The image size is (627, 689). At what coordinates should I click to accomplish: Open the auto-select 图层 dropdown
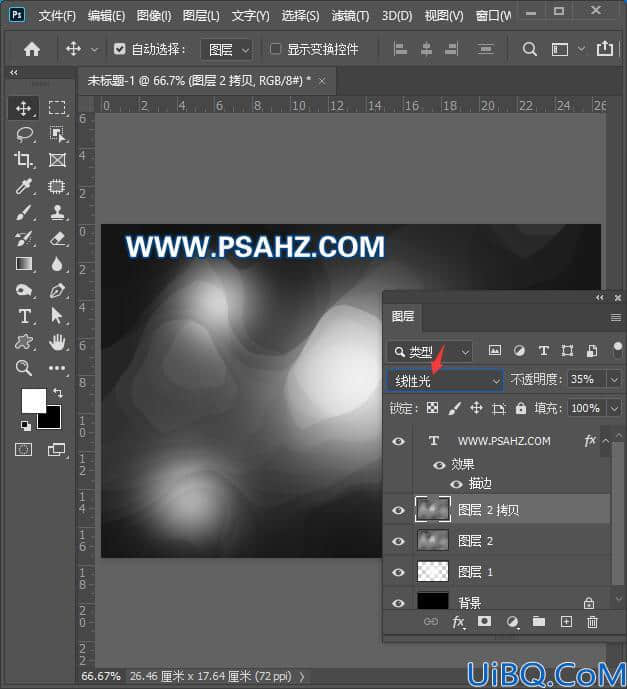coord(227,49)
